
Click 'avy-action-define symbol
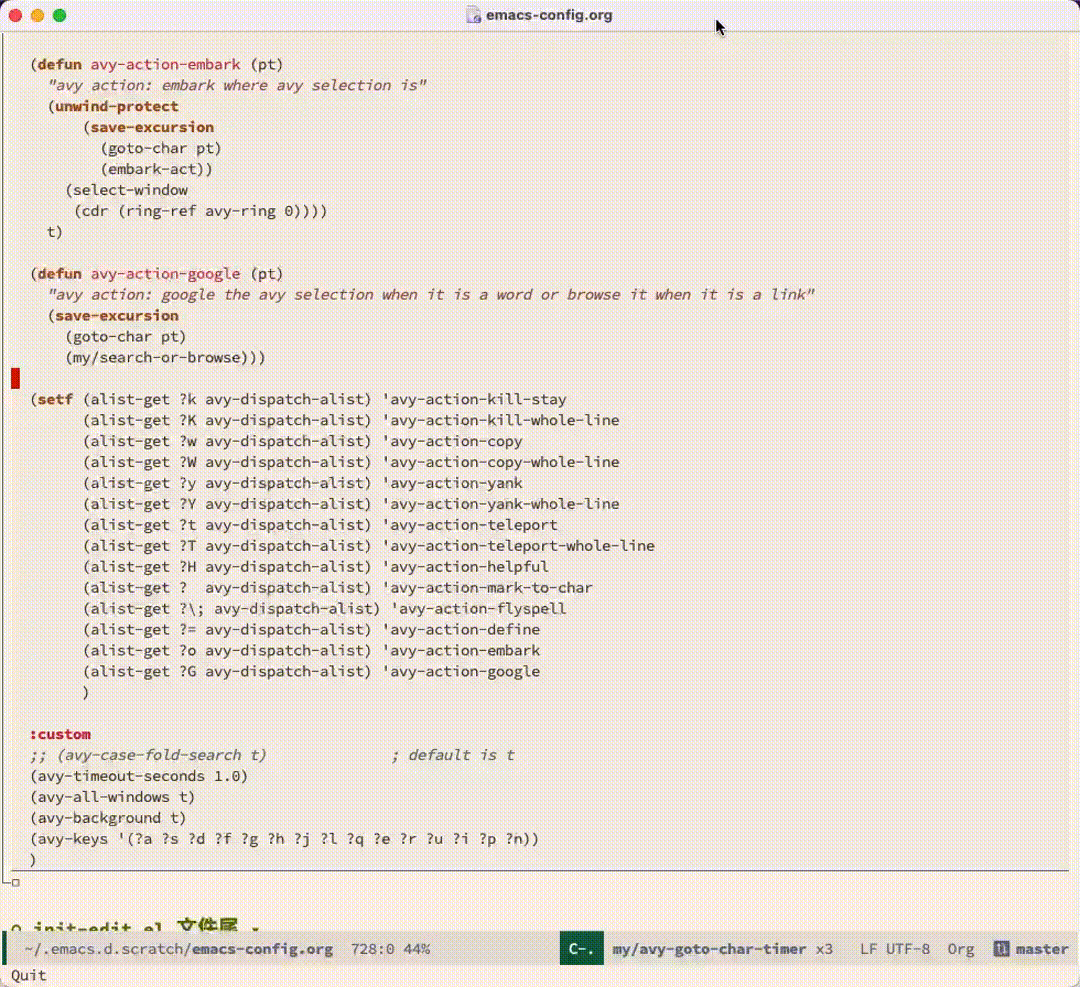[461, 630]
